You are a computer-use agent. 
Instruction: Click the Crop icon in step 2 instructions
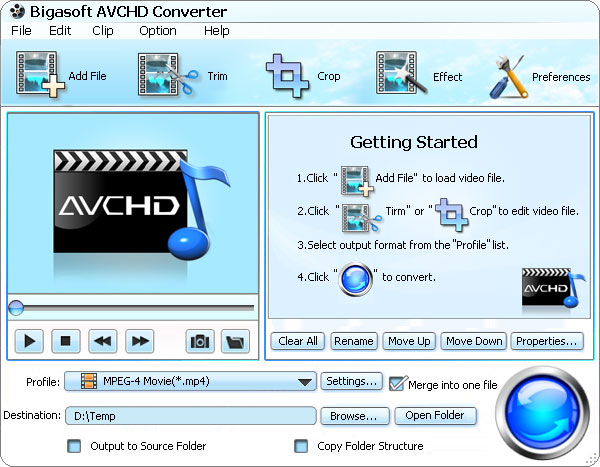[452, 214]
